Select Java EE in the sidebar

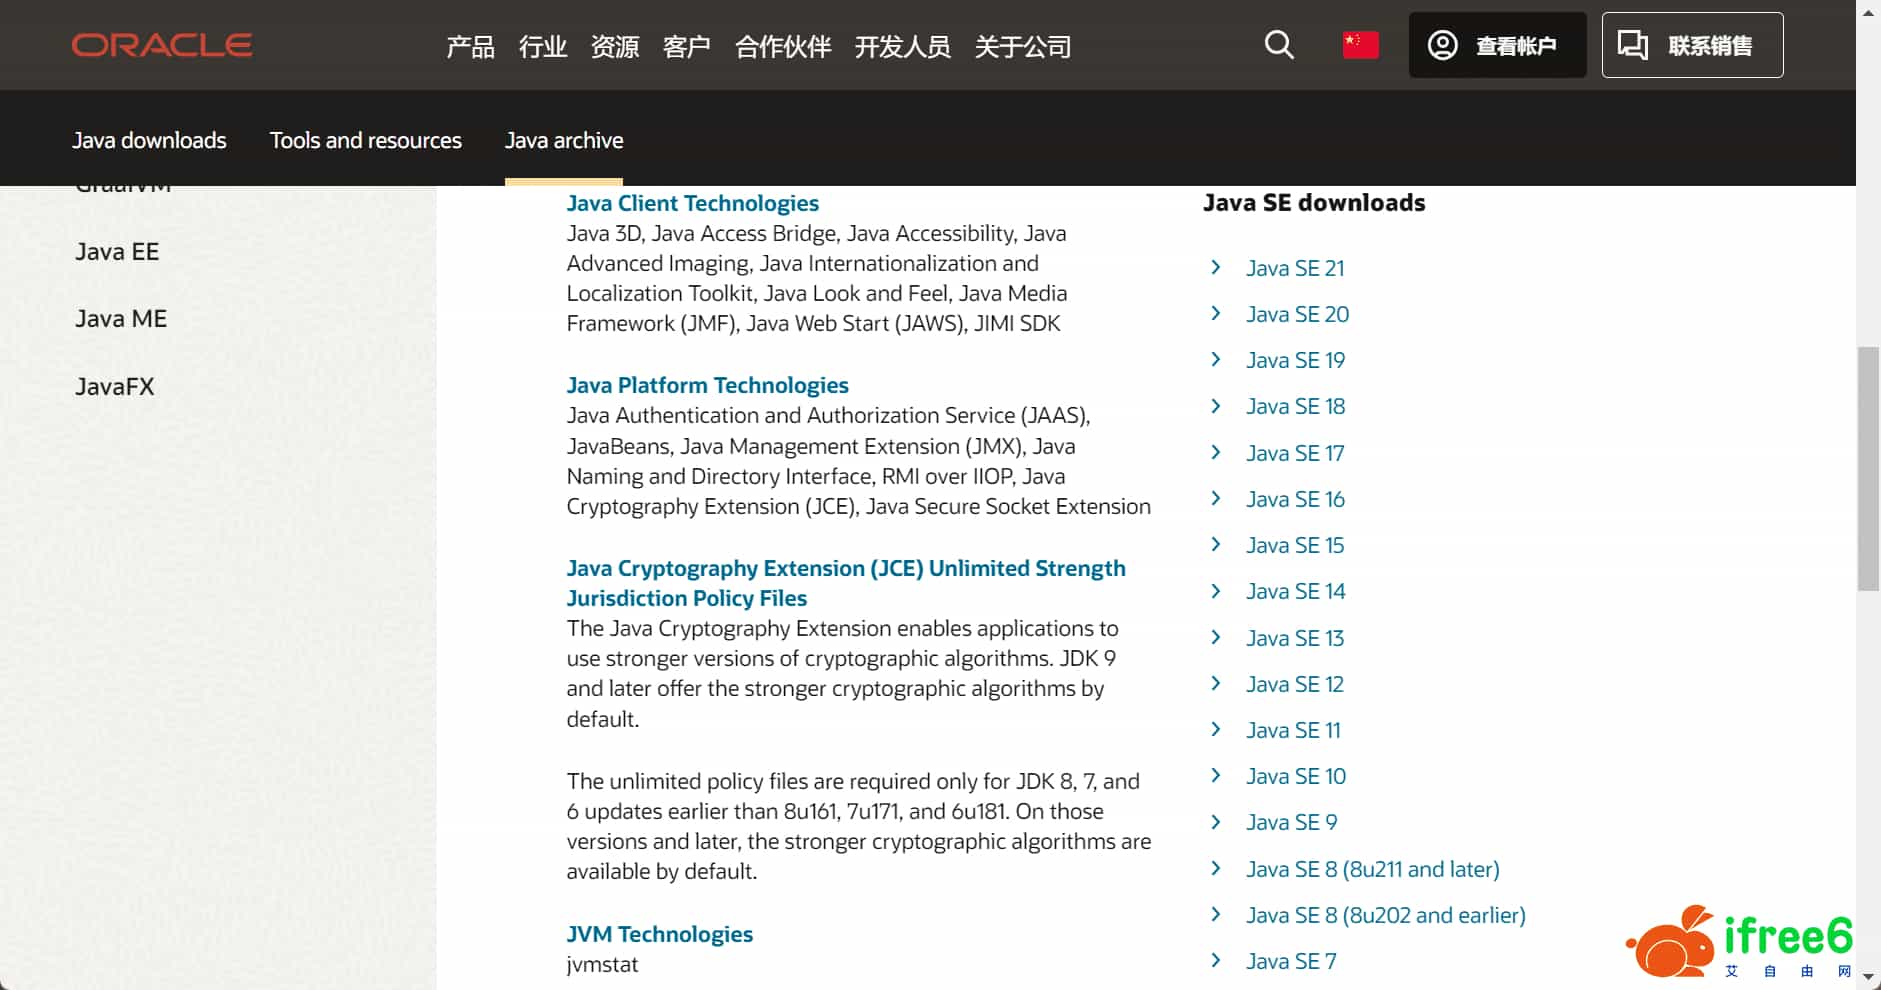click(x=117, y=252)
